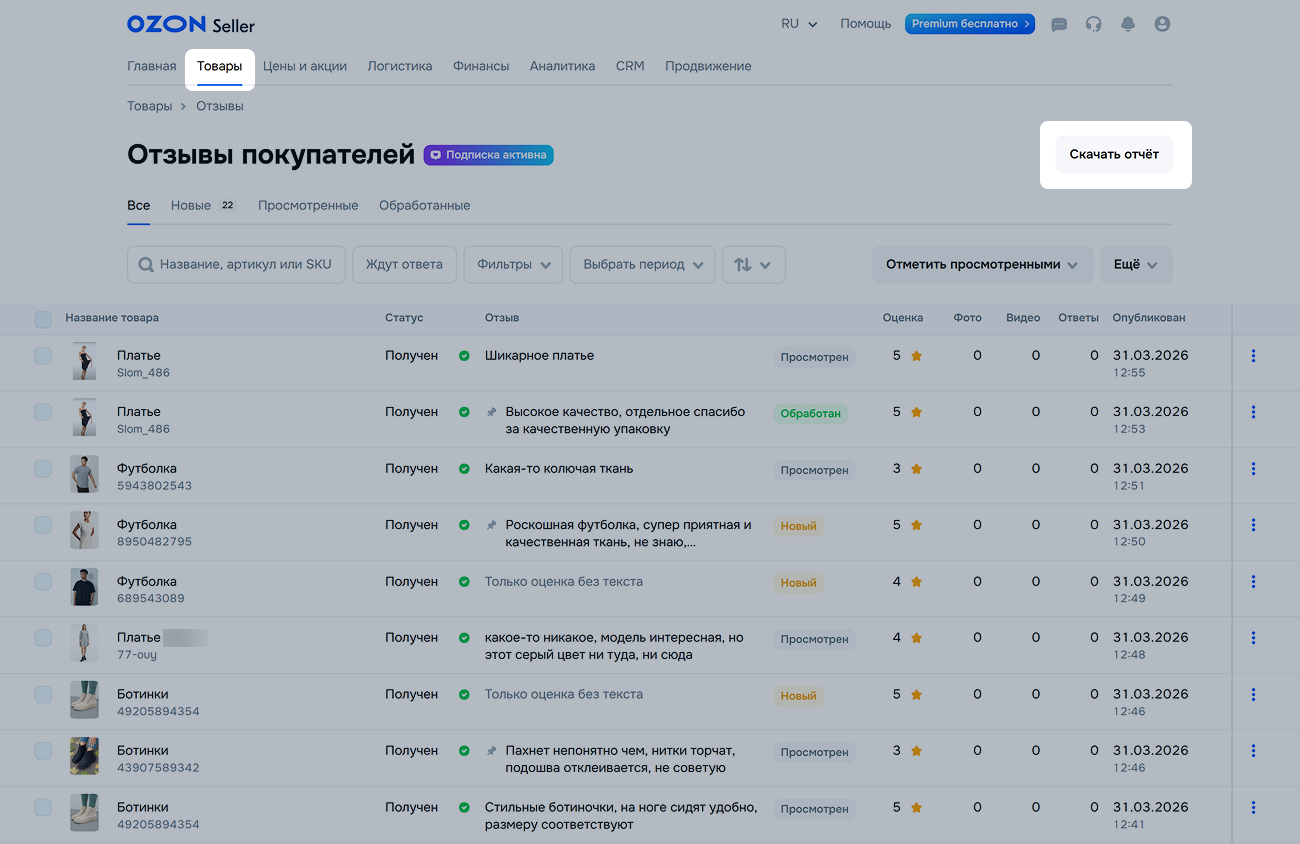The width and height of the screenshot is (1300, 844).
Task: Open Ботинки 43907589342 product thumbnail
Action: coord(84,757)
